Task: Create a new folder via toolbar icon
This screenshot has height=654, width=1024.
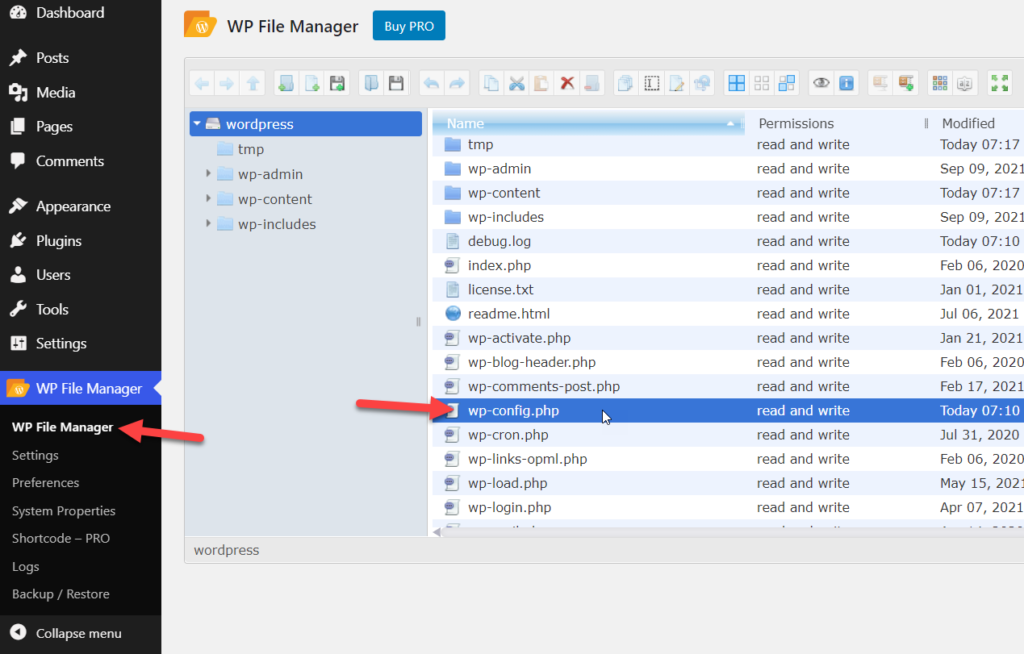Action: [x=286, y=84]
